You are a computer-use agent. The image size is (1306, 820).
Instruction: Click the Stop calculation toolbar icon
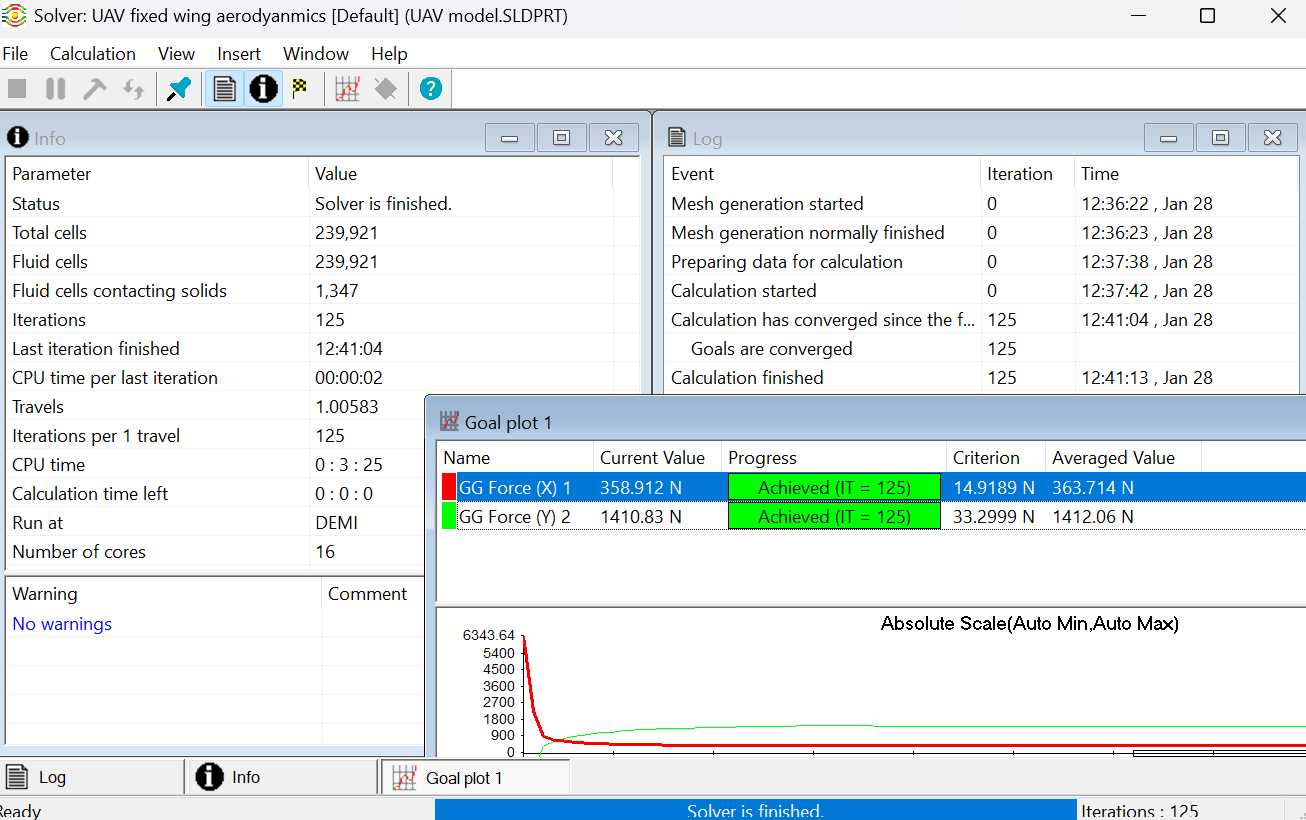pyautogui.click(x=17, y=89)
